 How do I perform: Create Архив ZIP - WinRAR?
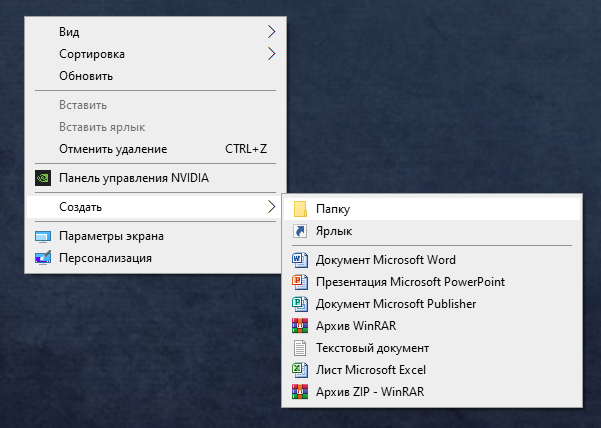coord(432,392)
